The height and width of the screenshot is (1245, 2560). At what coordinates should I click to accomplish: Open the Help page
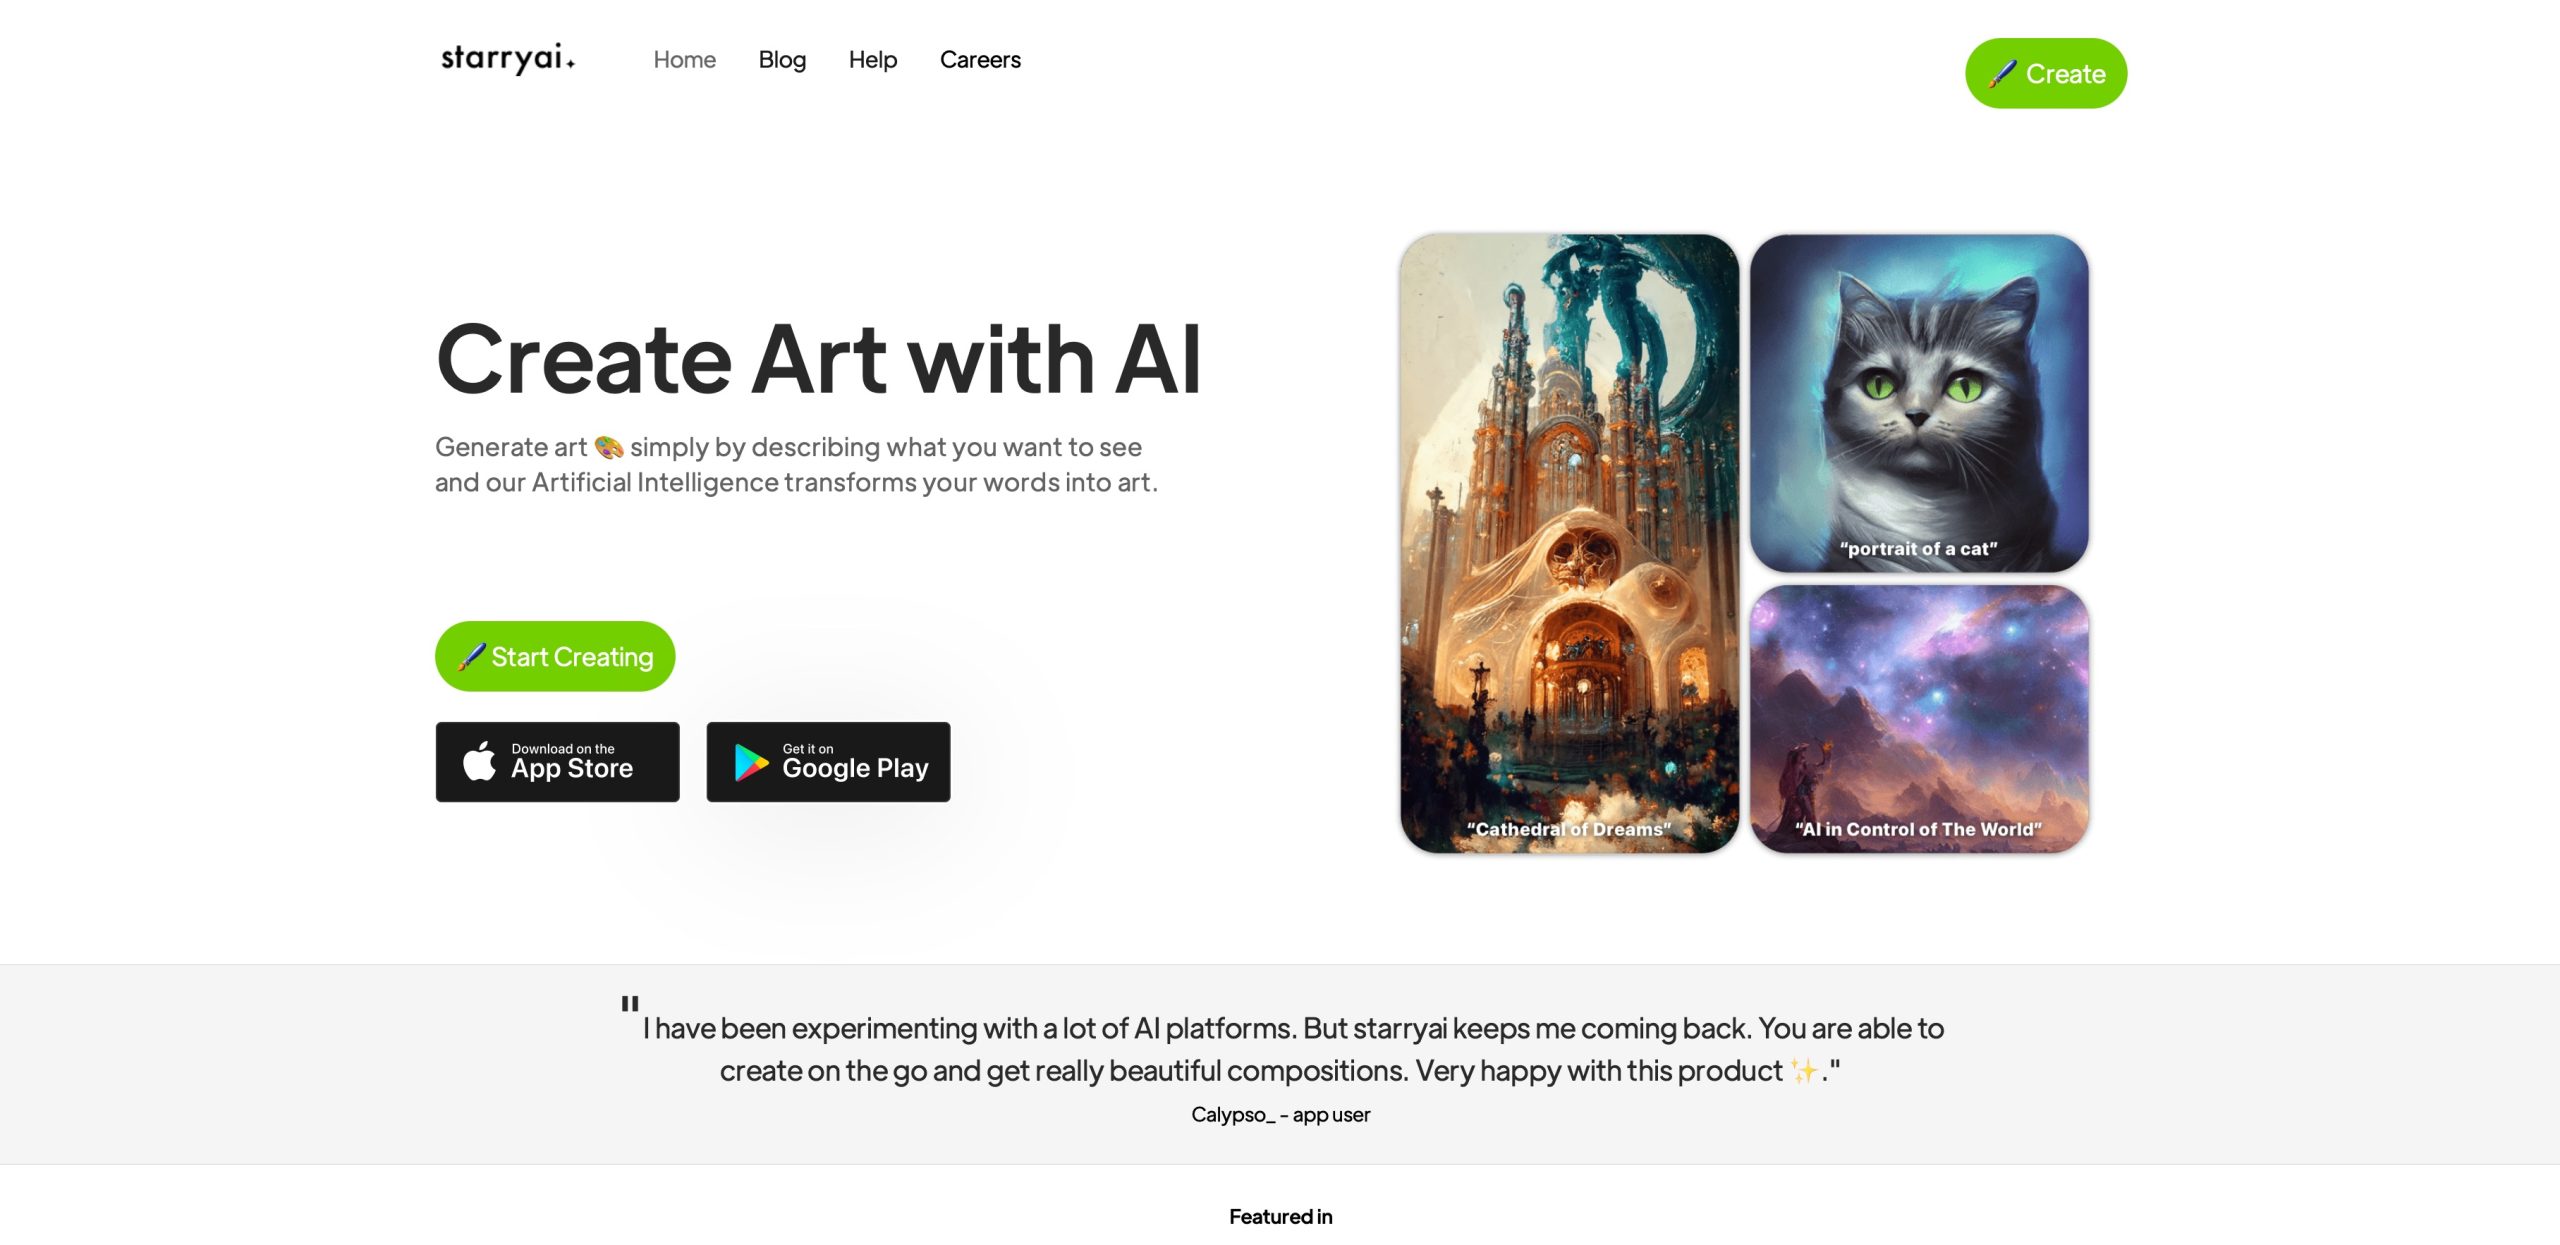click(873, 60)
